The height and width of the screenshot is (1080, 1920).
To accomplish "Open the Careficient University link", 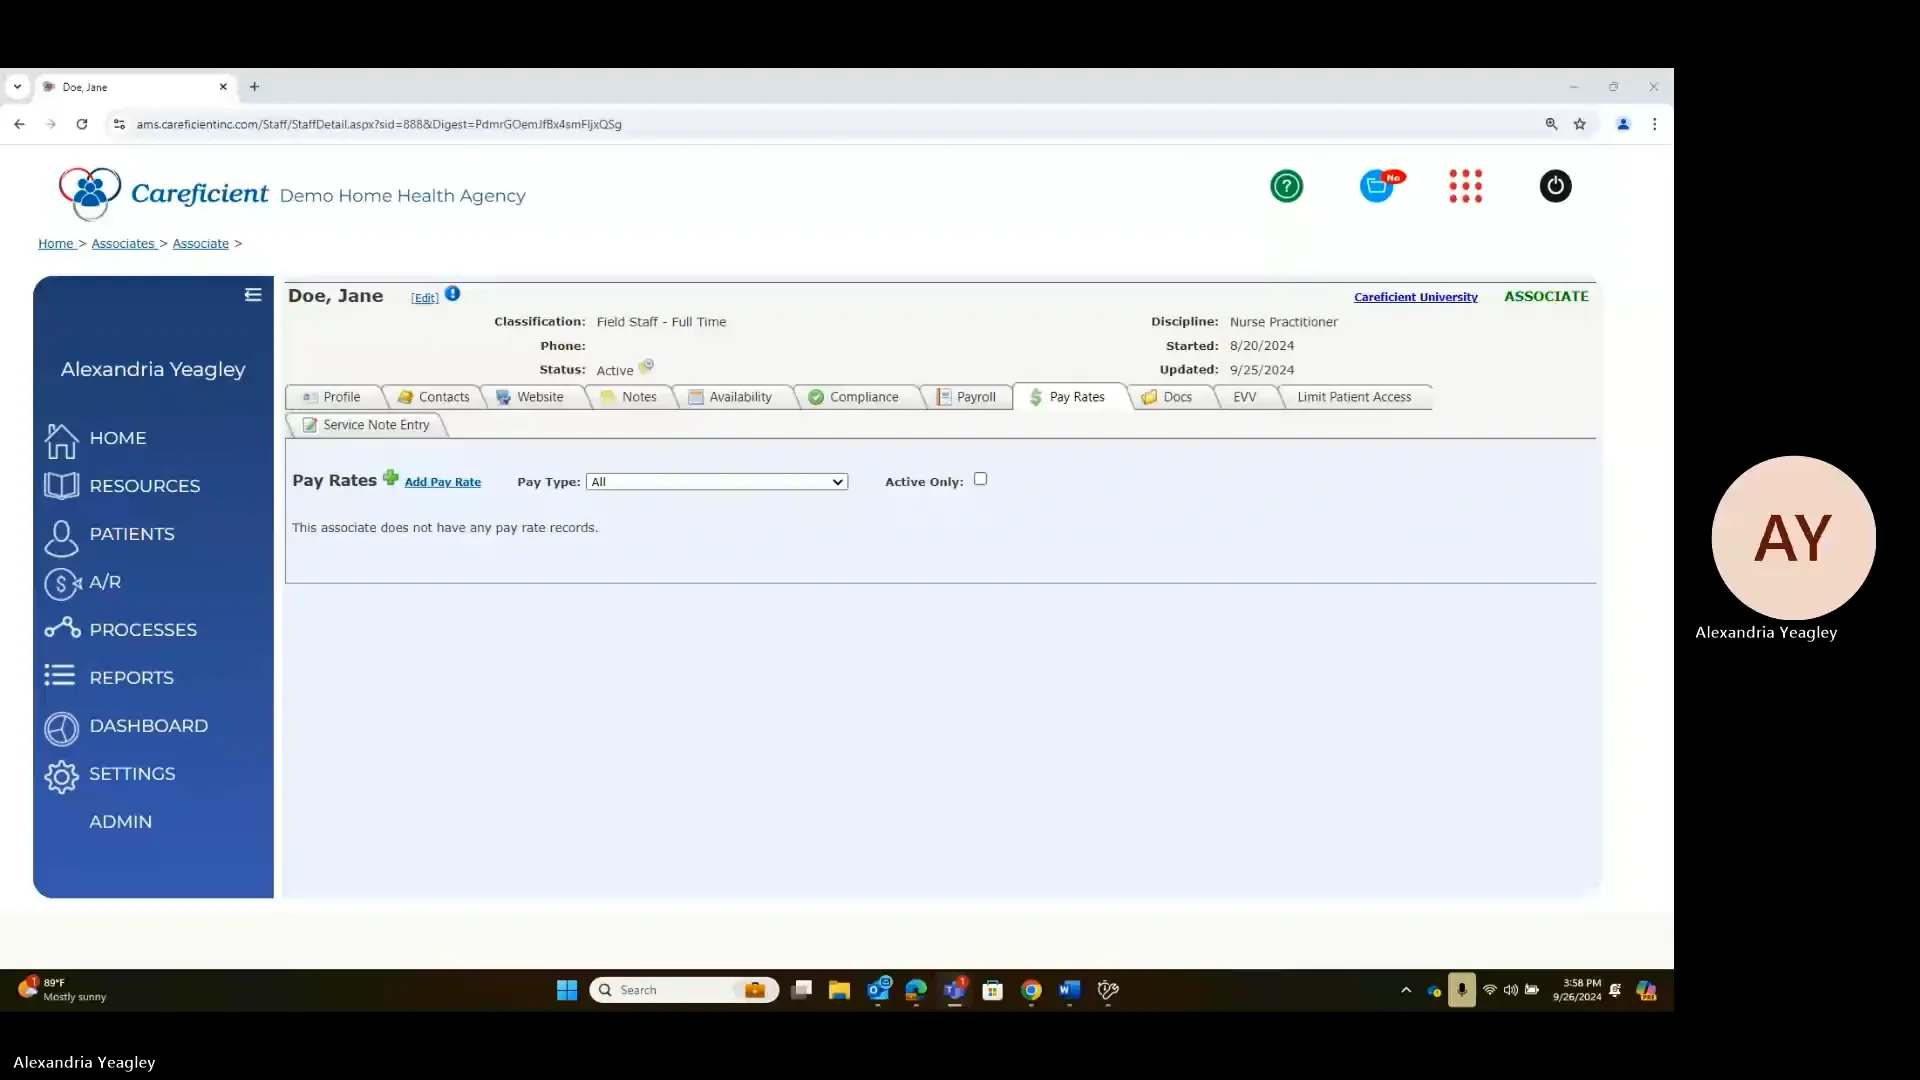I will [x=1415, y=297].
